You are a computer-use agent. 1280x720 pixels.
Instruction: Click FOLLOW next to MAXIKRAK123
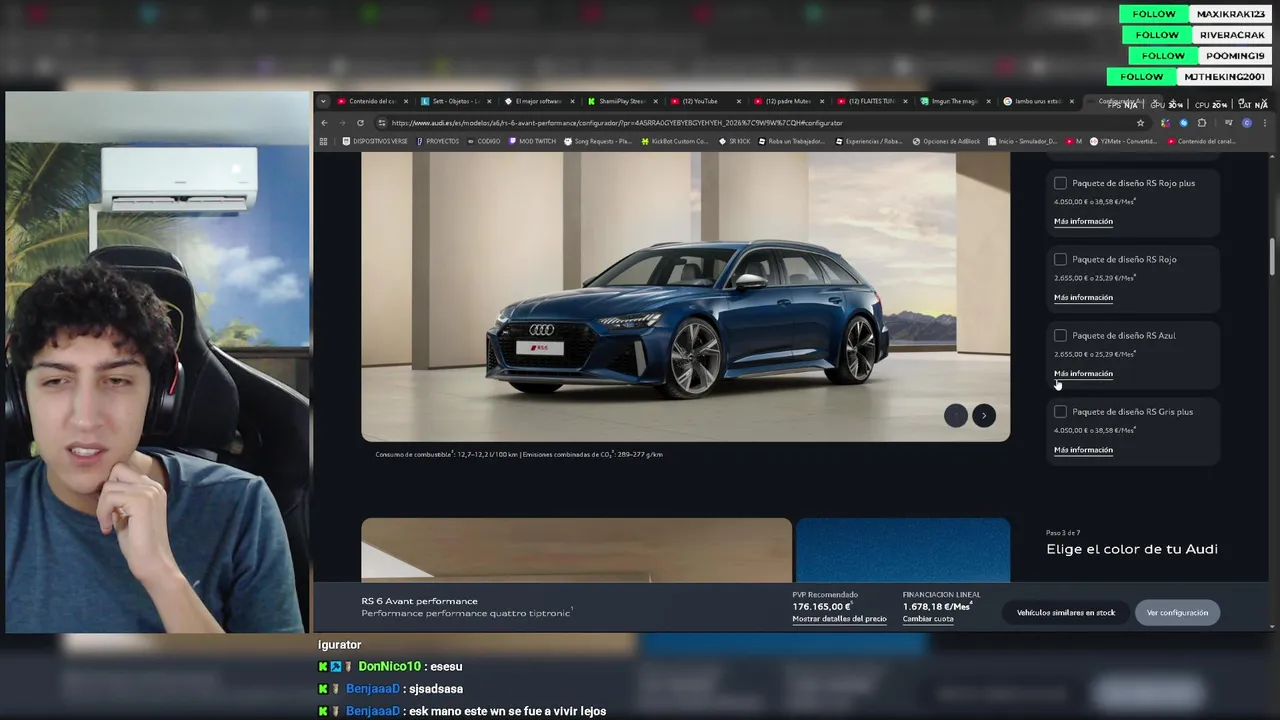pyautogui.click(x=1154, y=14)
